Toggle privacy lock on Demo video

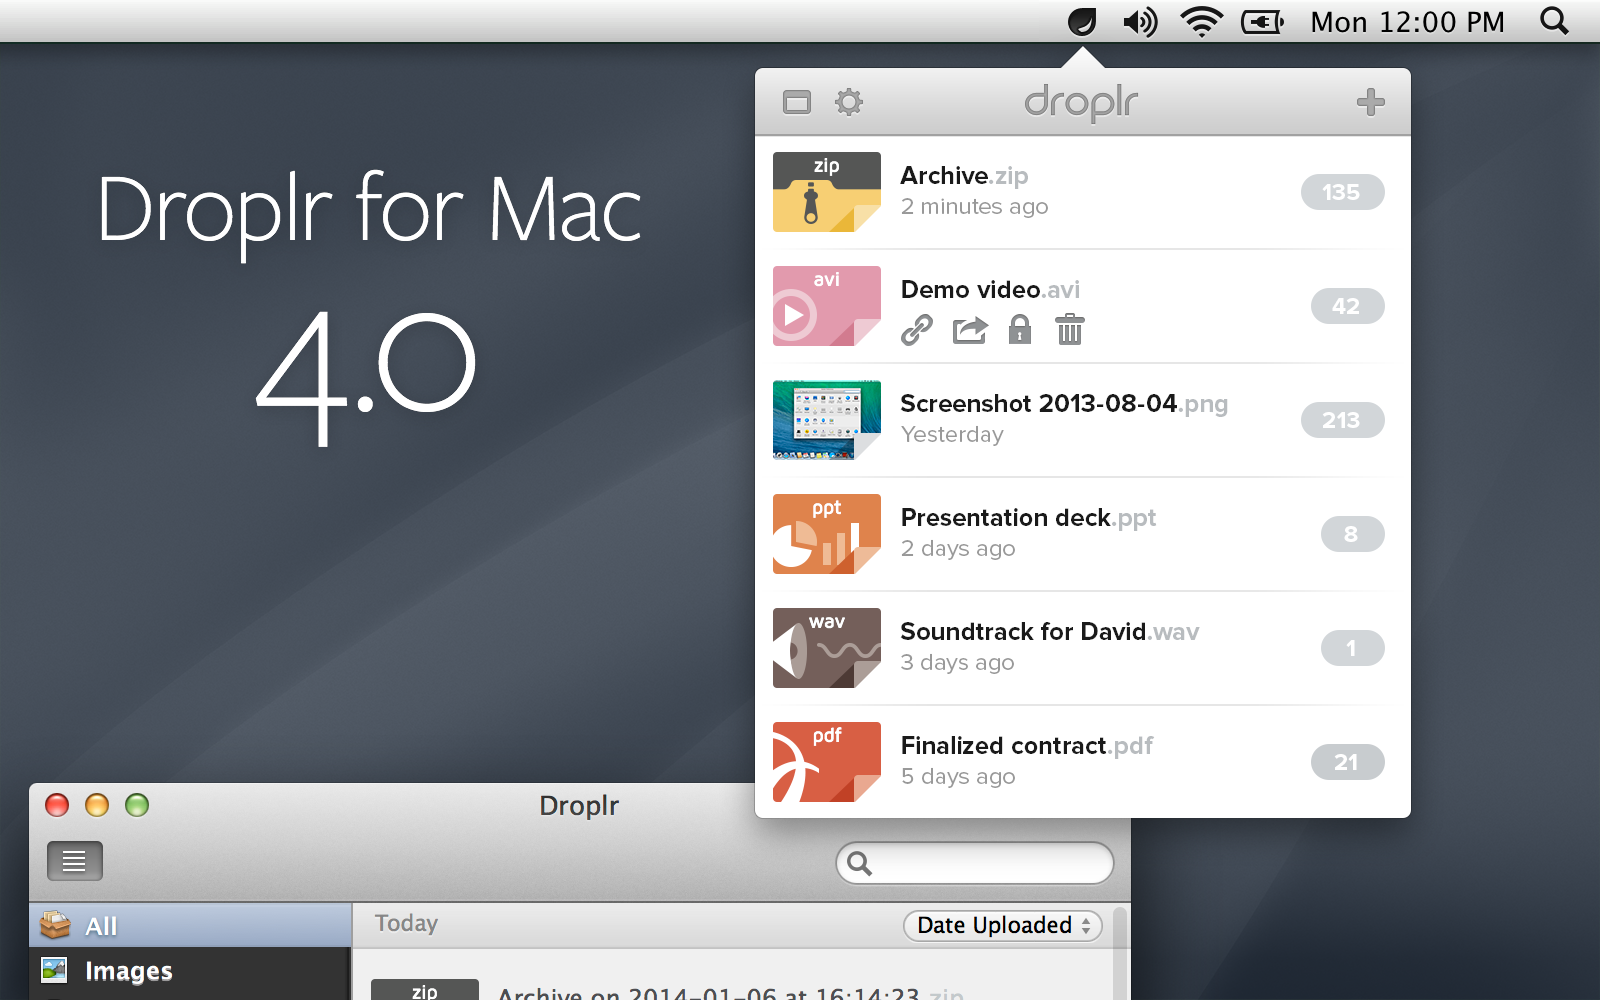tap(1020, 329)
